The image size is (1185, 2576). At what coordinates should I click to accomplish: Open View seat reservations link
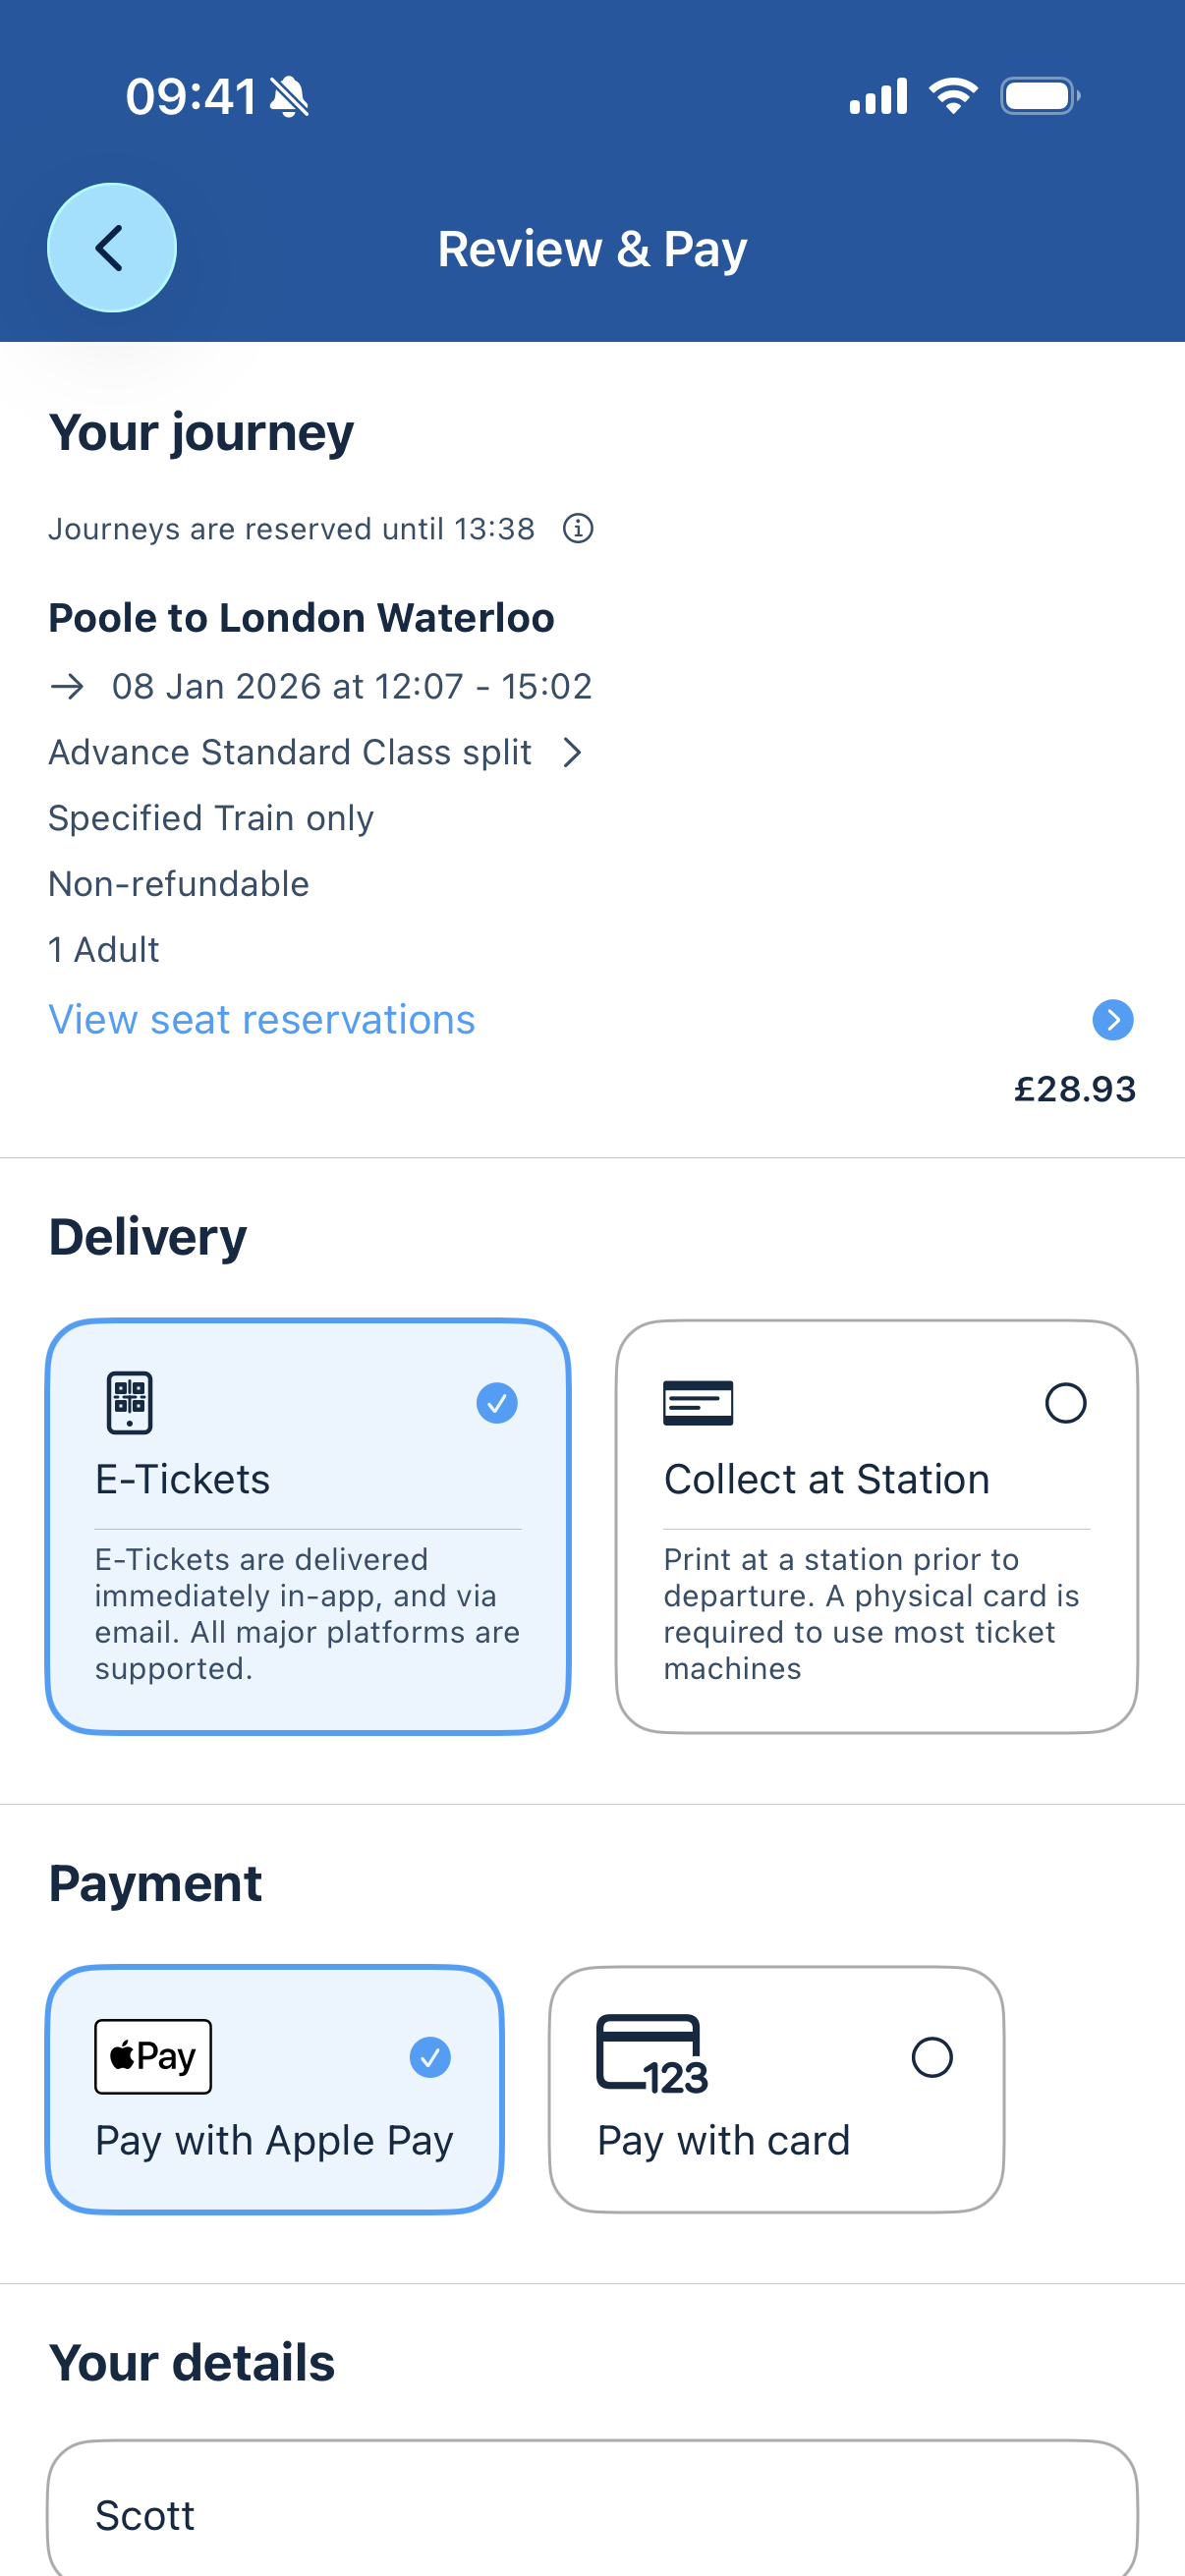pyautogui.click(x=262, y=1020)
